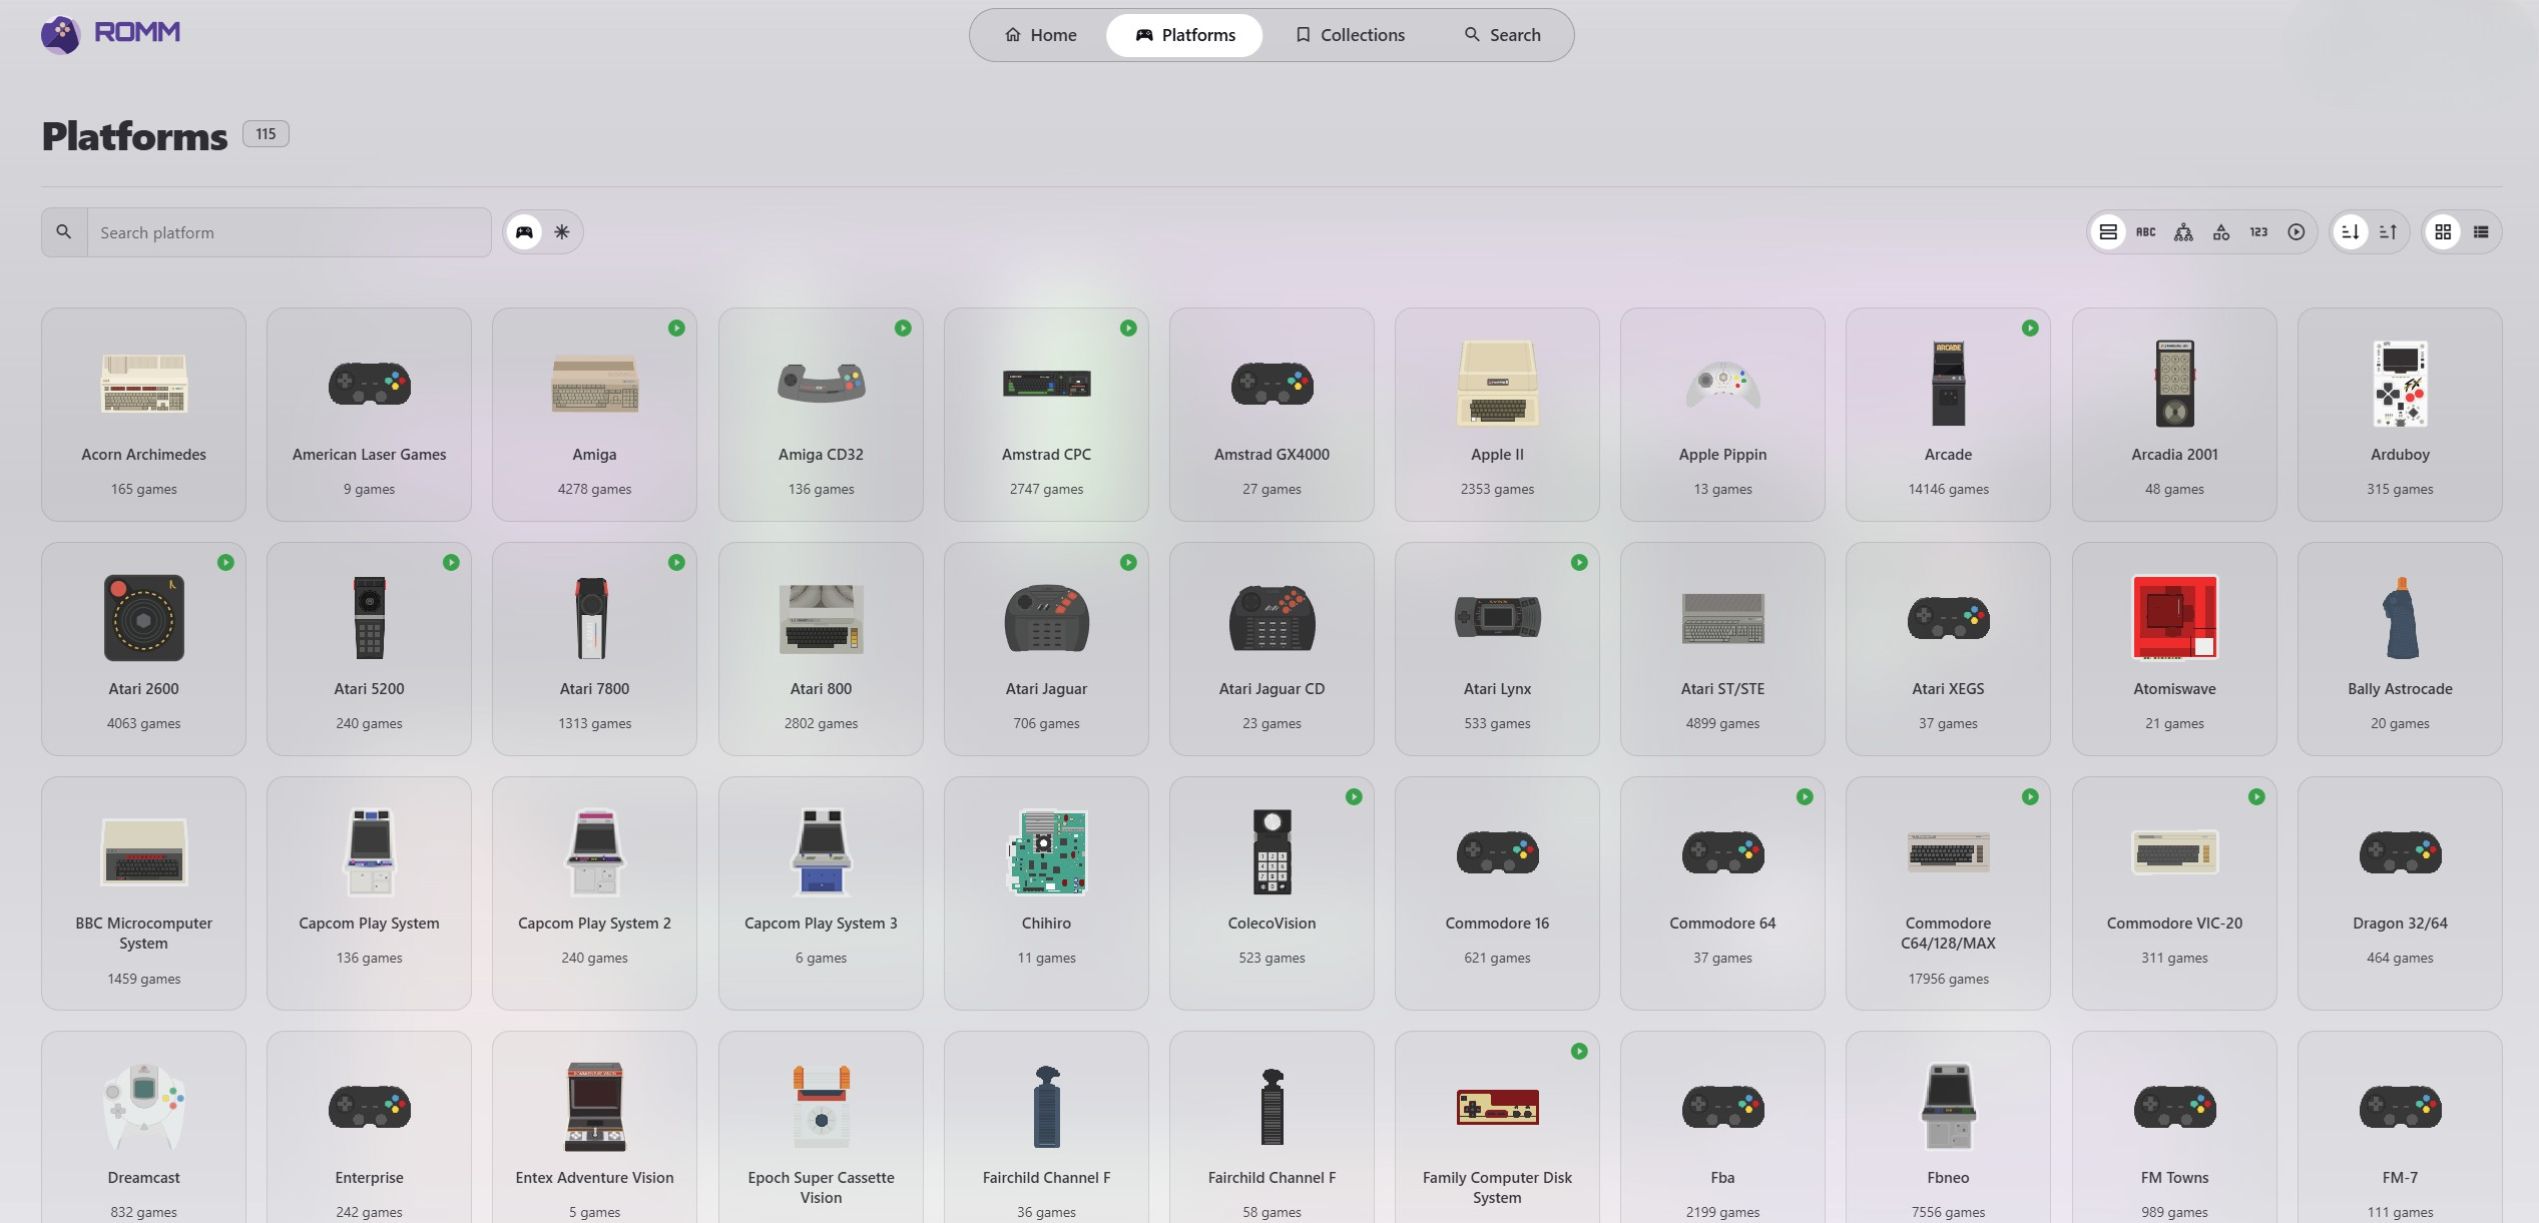Open the Apple II computer image

1497,384
